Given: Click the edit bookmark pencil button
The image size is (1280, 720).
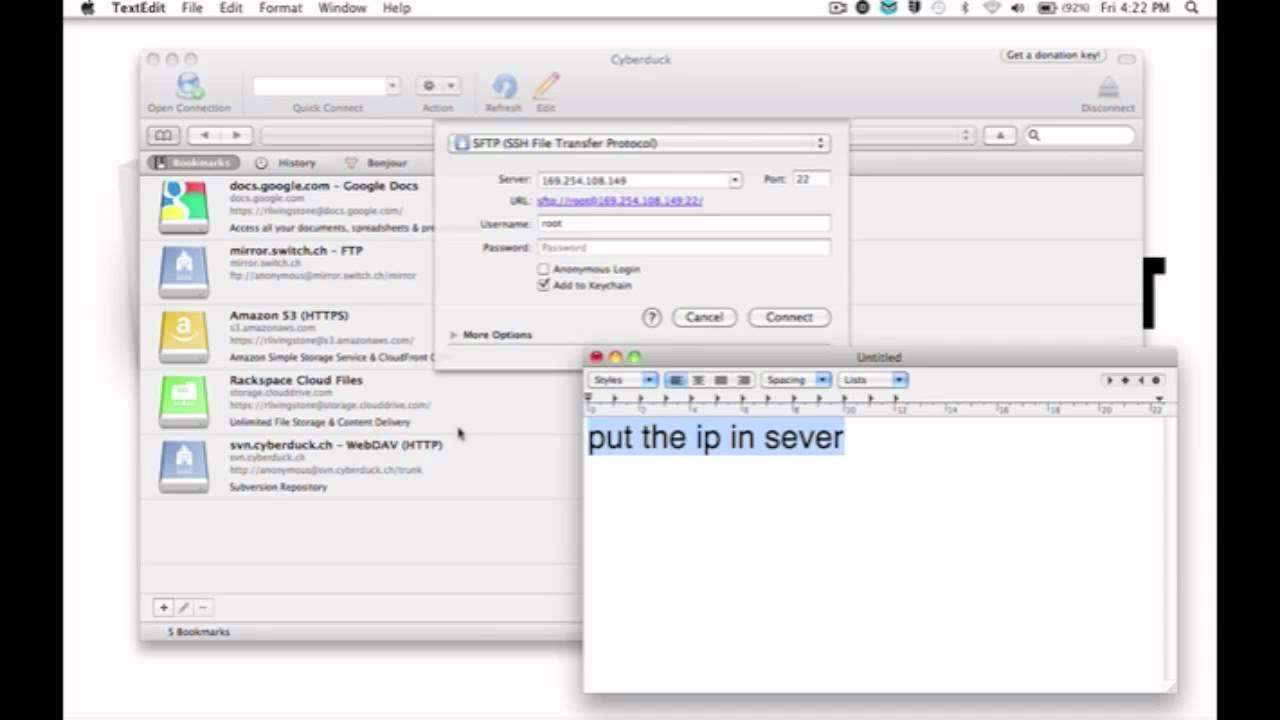Looking at the screenshot, I should 183,607.
